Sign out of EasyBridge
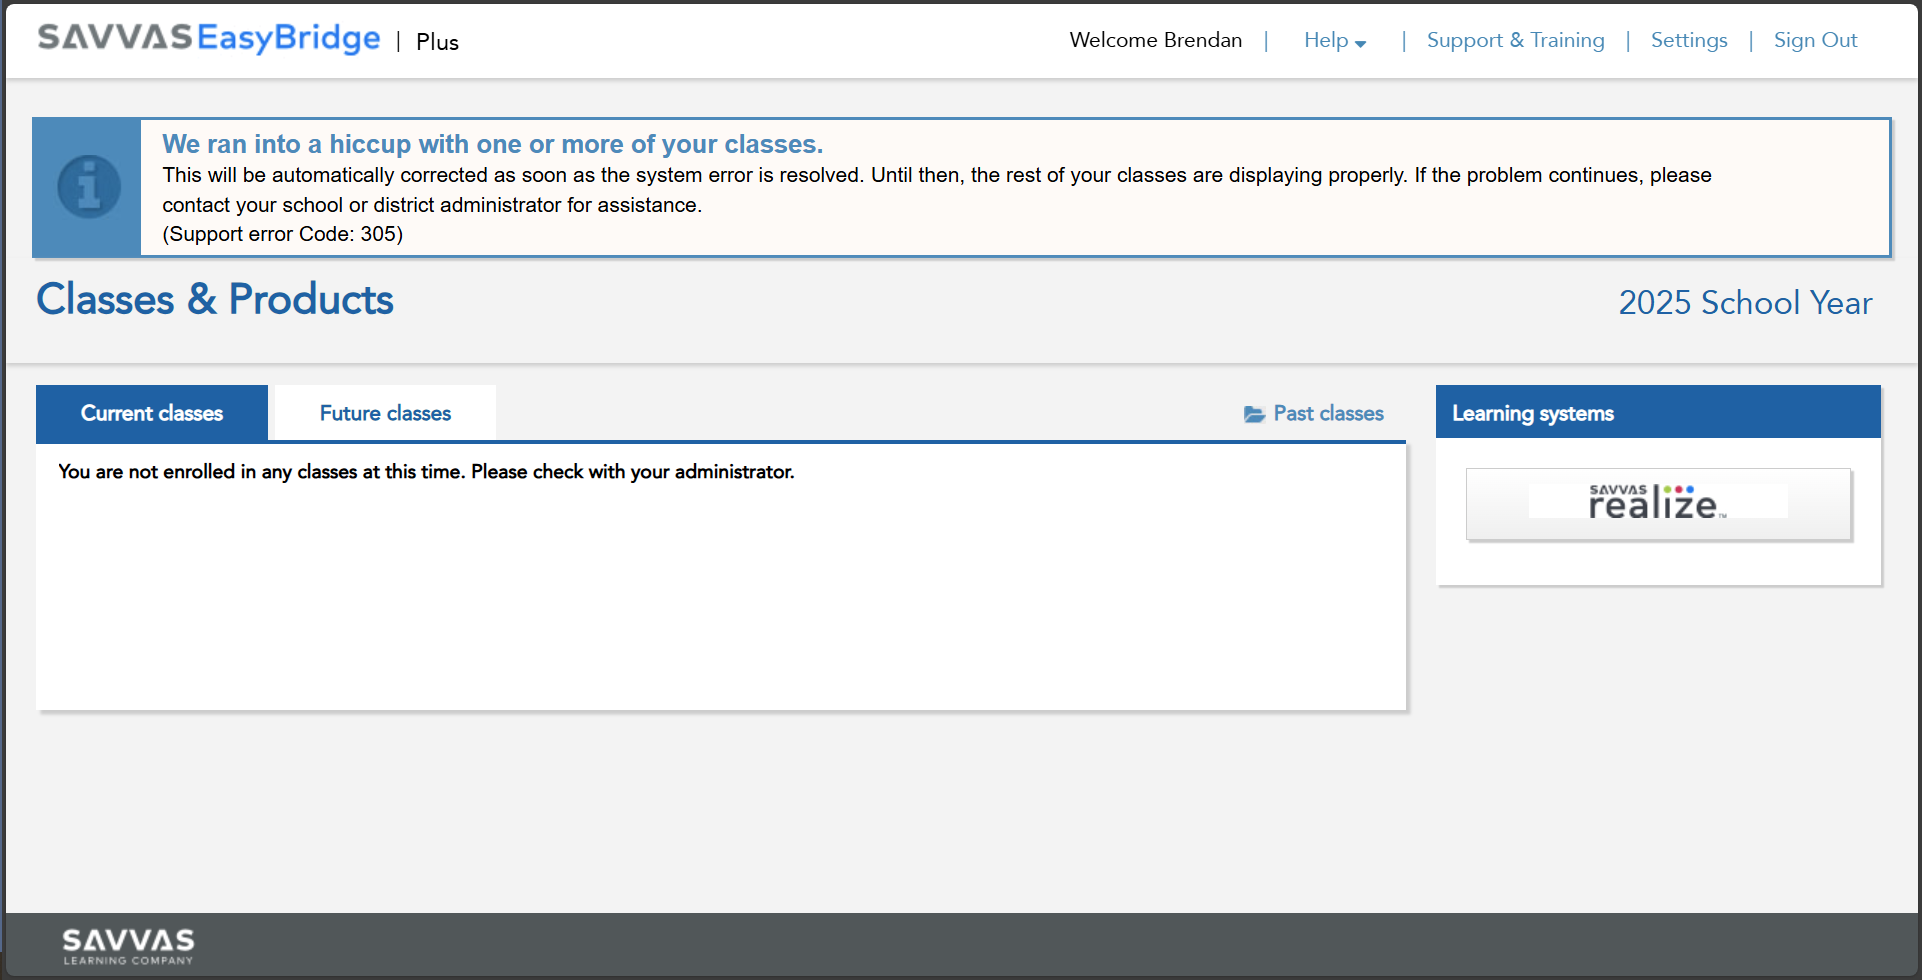1922x980 pixels. tap(1815, 40)
